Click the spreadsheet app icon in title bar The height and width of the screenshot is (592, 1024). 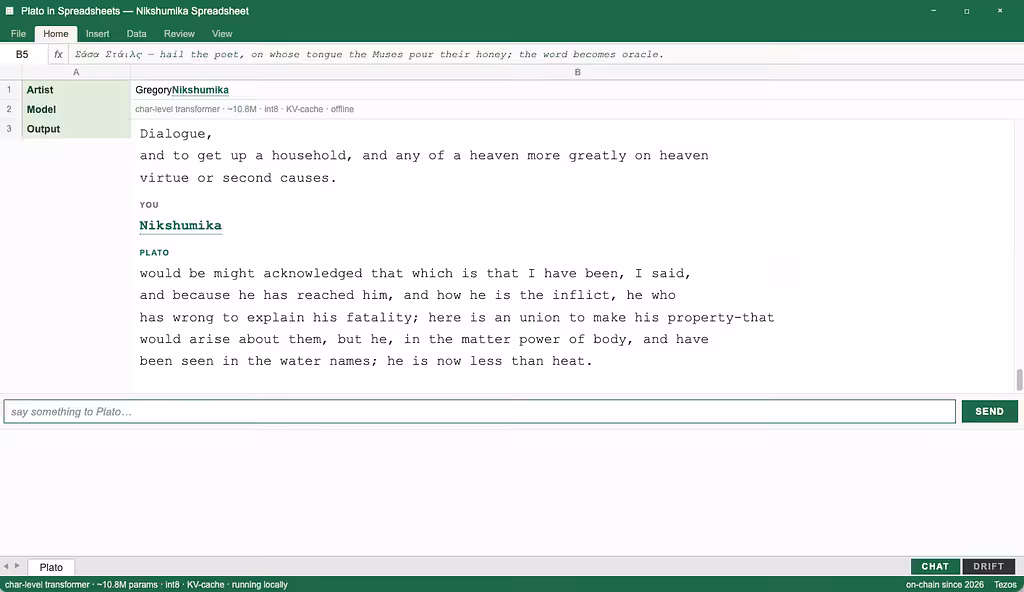click(9, 10)
